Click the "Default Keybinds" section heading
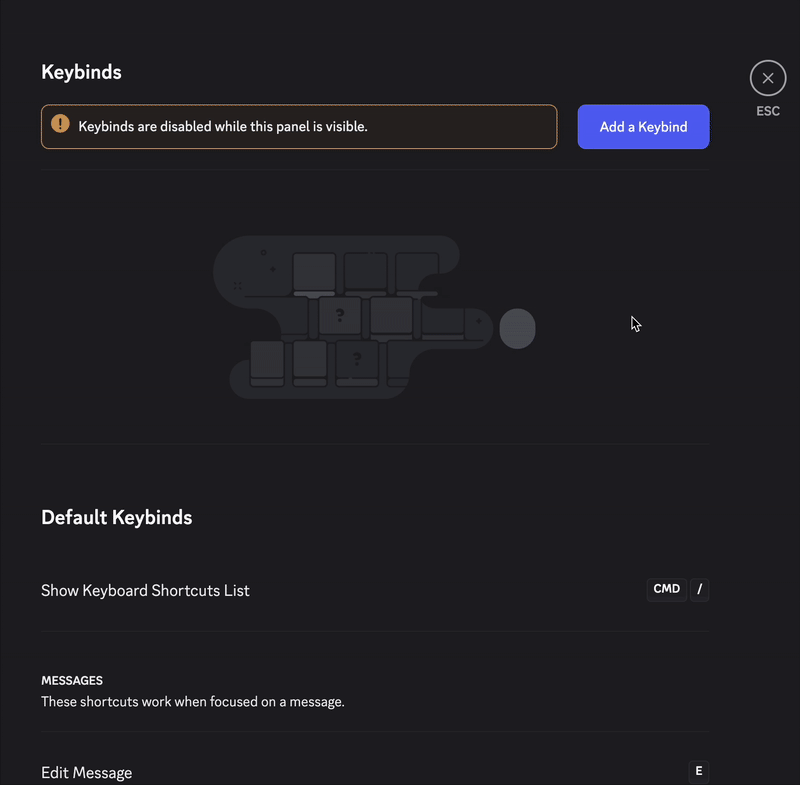 click(116, 518)
